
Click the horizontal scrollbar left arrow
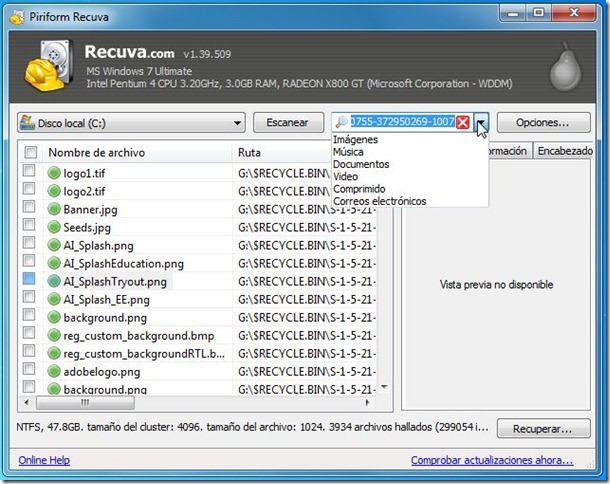[26, 402]
